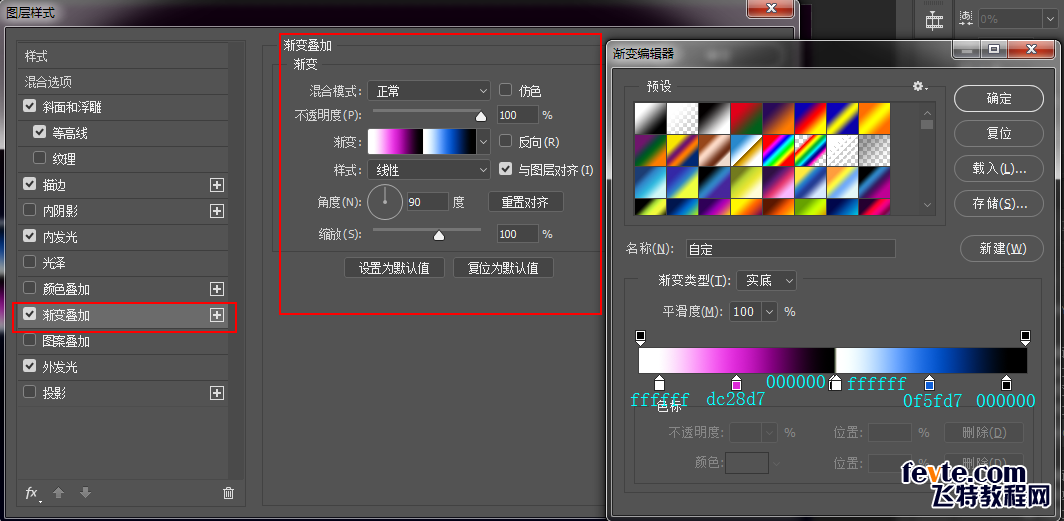Select the right opacity stop above gradient bar
Viewport: 1064px width, 521px height.
click(x=1025, y=337)
